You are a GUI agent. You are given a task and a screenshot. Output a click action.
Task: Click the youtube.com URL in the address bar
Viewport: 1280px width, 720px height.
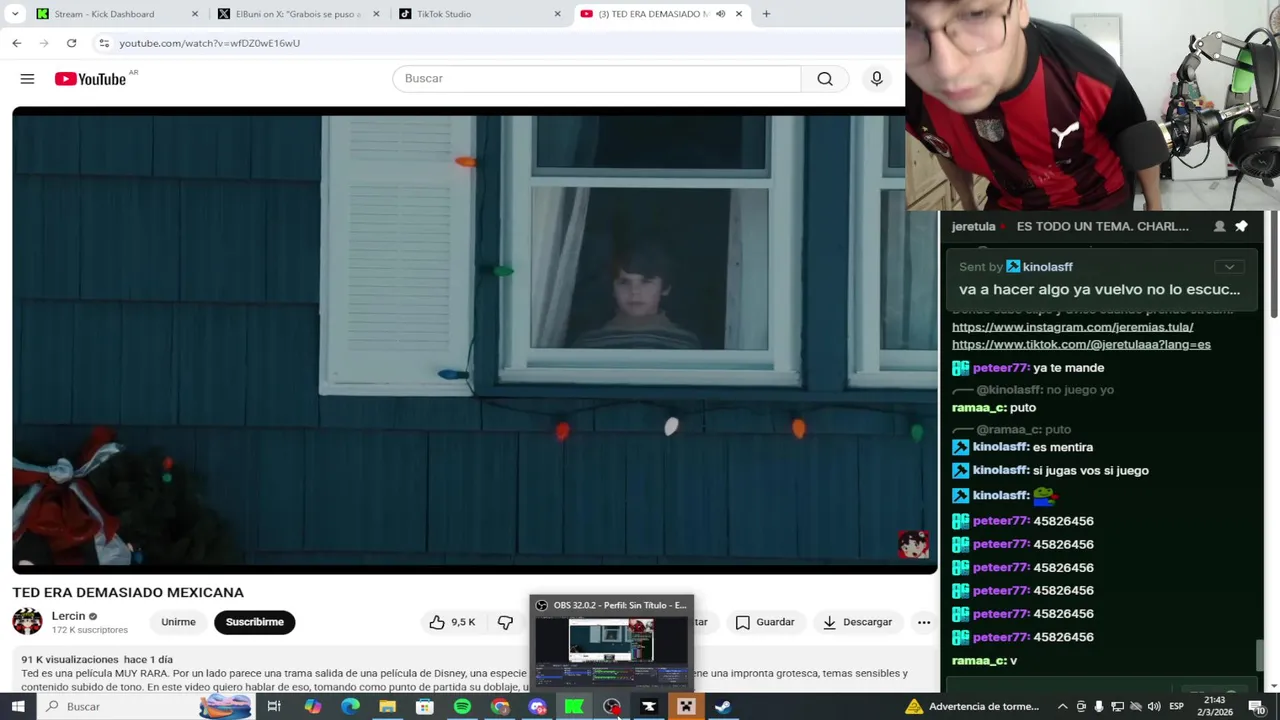(x=209, y=43)
